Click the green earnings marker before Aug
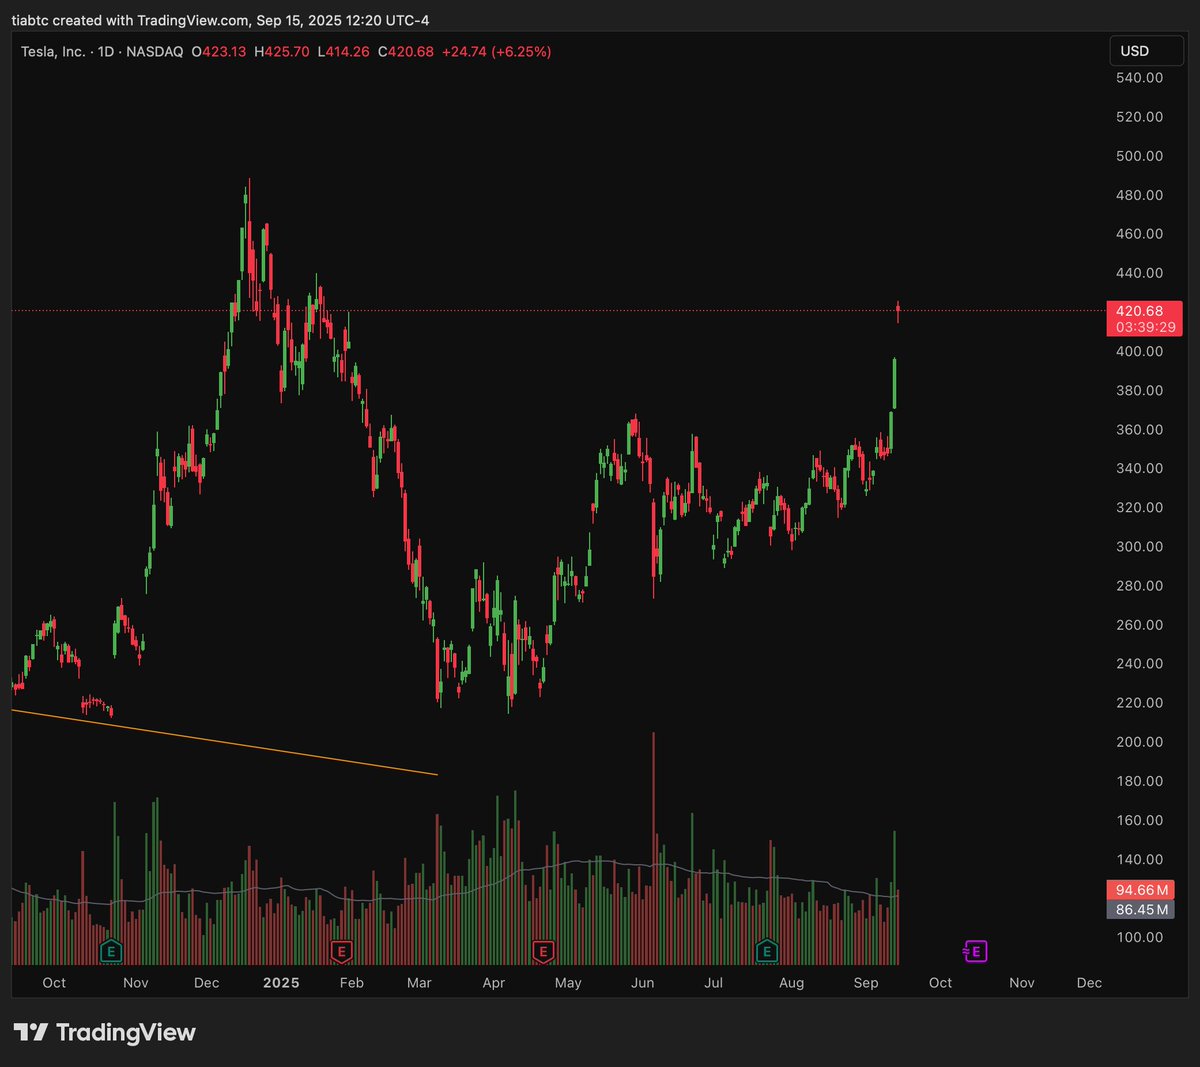 coord(767,951)
